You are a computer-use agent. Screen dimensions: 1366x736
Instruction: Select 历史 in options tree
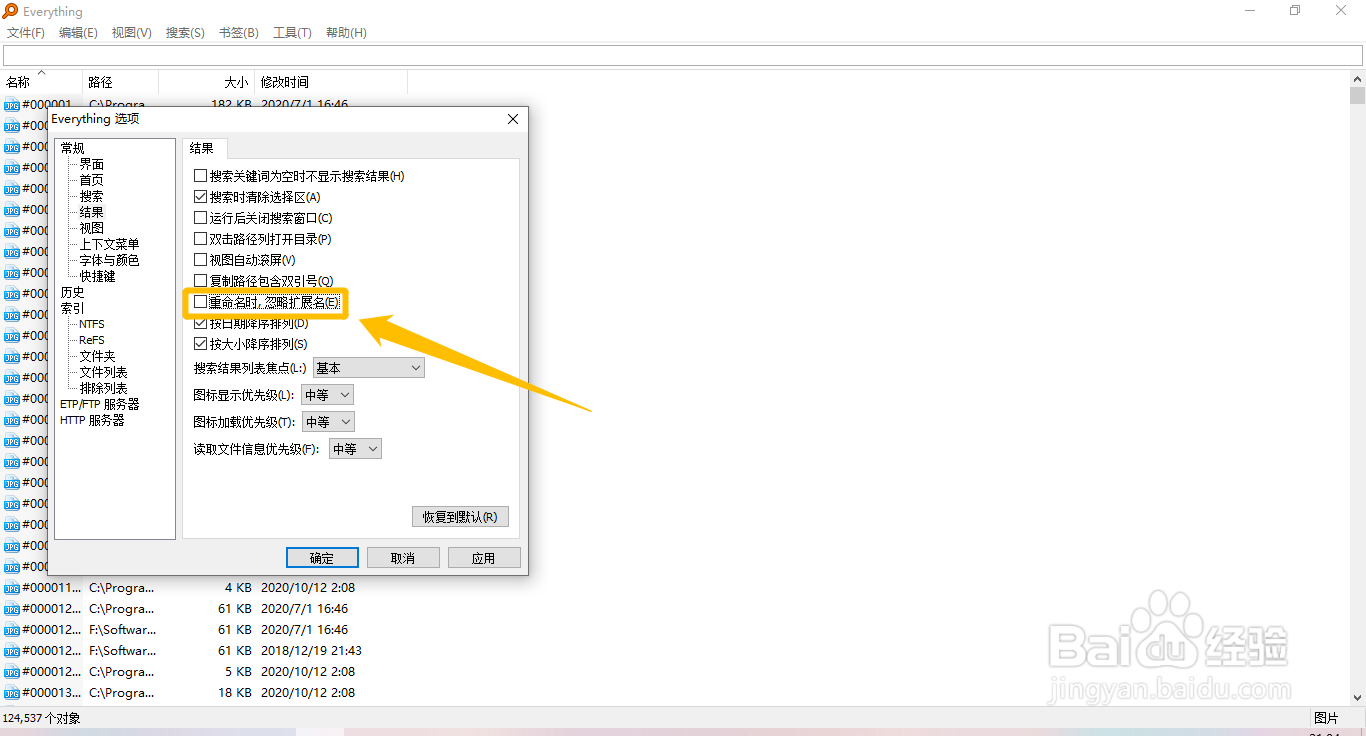click(73, 292)
